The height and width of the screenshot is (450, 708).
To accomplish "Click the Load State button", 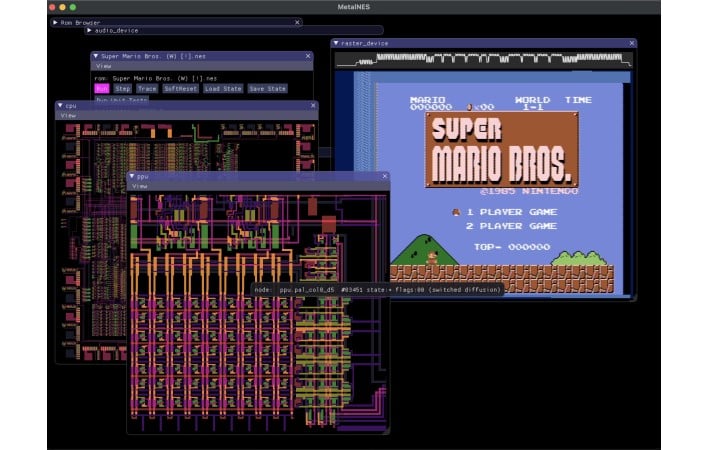I will [222, 88].
